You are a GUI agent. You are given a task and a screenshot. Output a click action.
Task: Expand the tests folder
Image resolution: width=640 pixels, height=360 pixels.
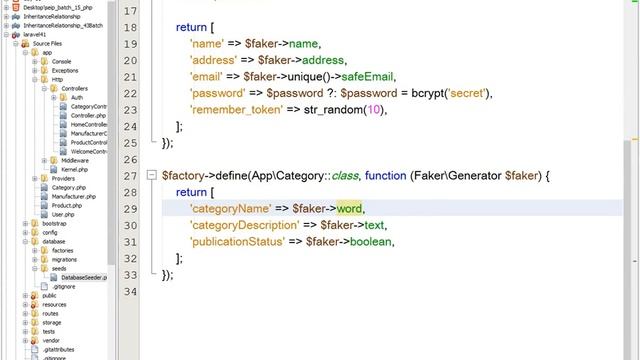click(x=25, y=331)
